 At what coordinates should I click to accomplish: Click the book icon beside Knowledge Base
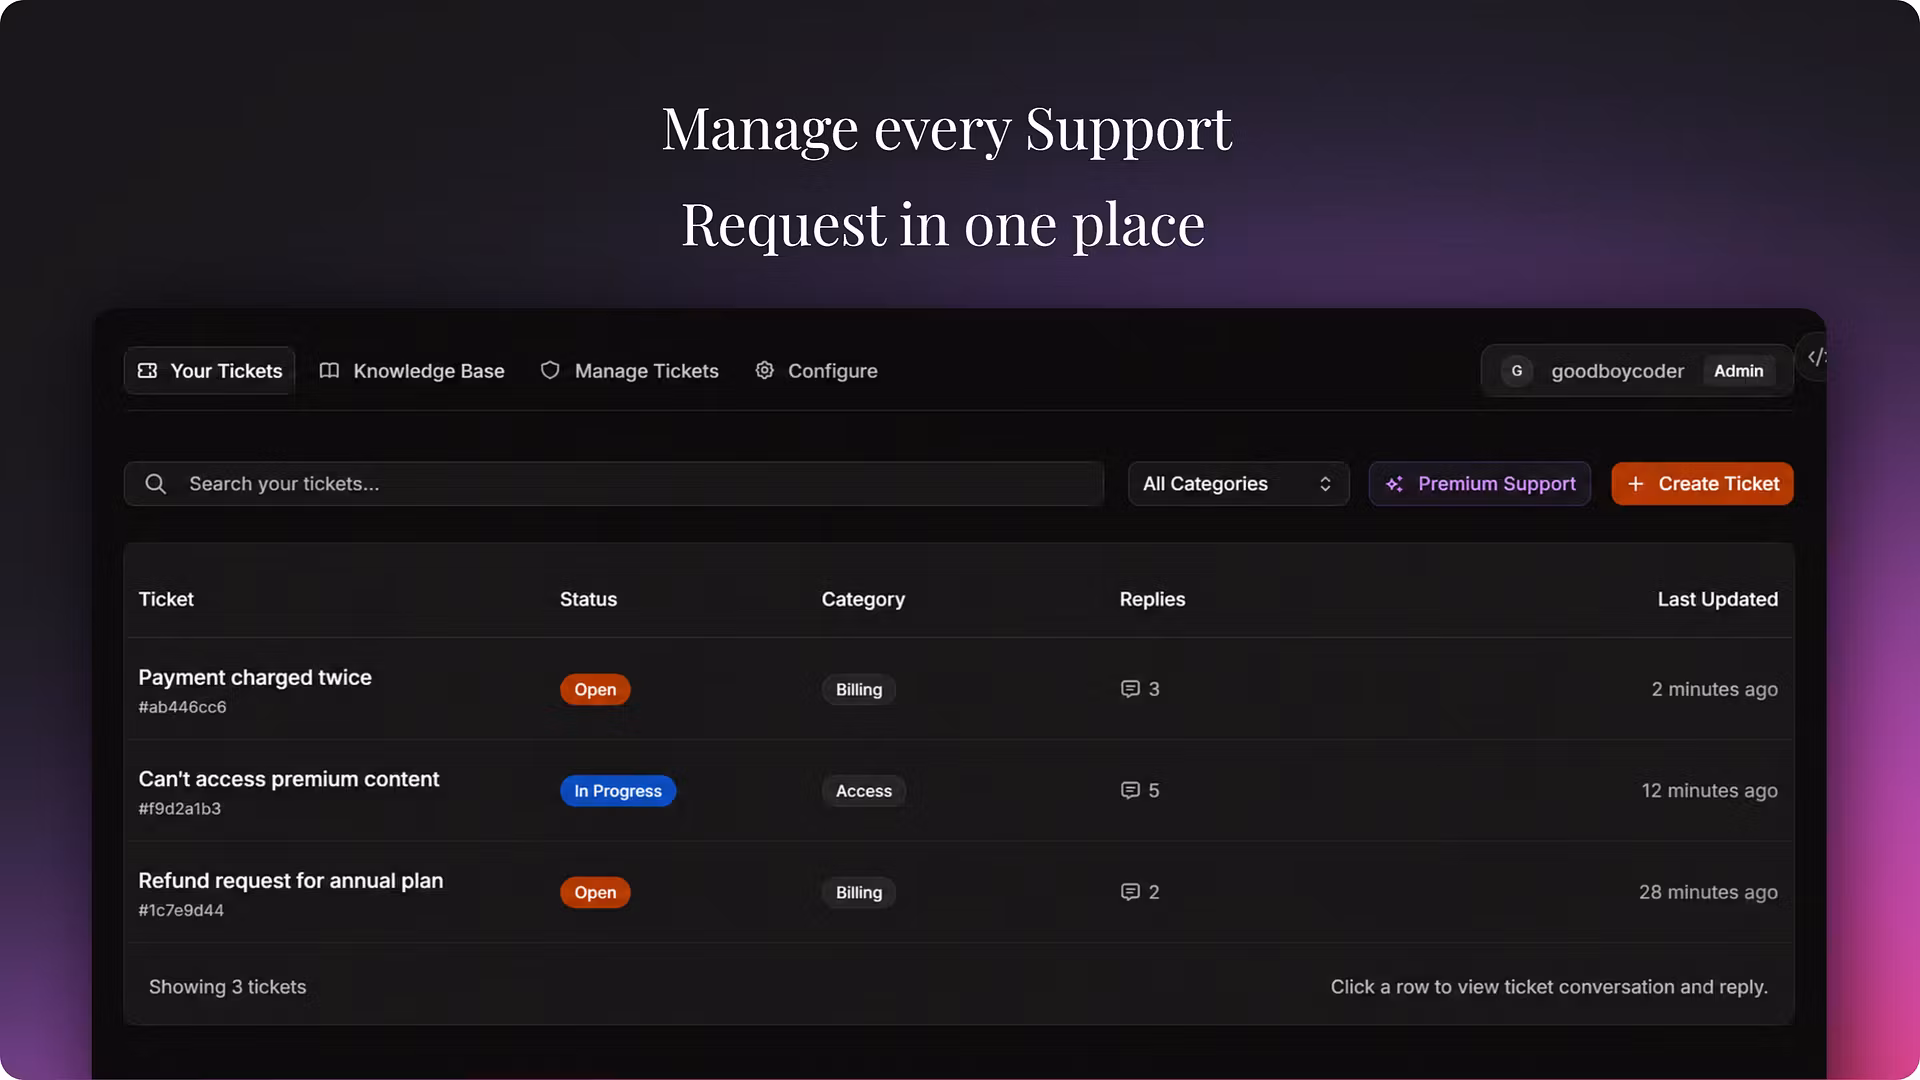click(329, 371)
